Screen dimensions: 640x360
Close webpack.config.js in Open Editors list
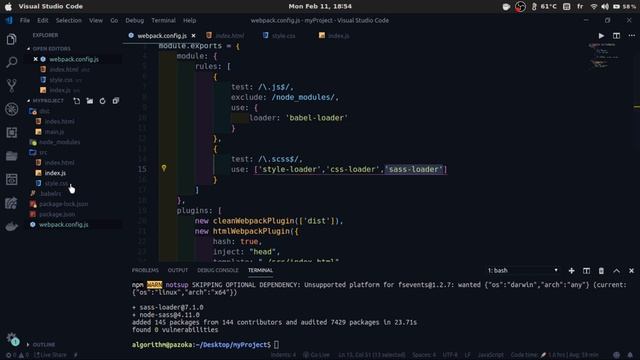36,59
